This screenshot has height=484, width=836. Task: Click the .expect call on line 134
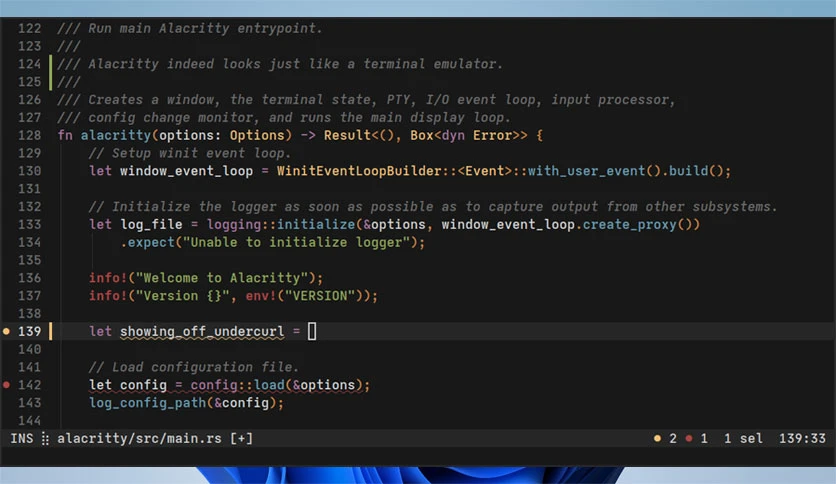148,243
